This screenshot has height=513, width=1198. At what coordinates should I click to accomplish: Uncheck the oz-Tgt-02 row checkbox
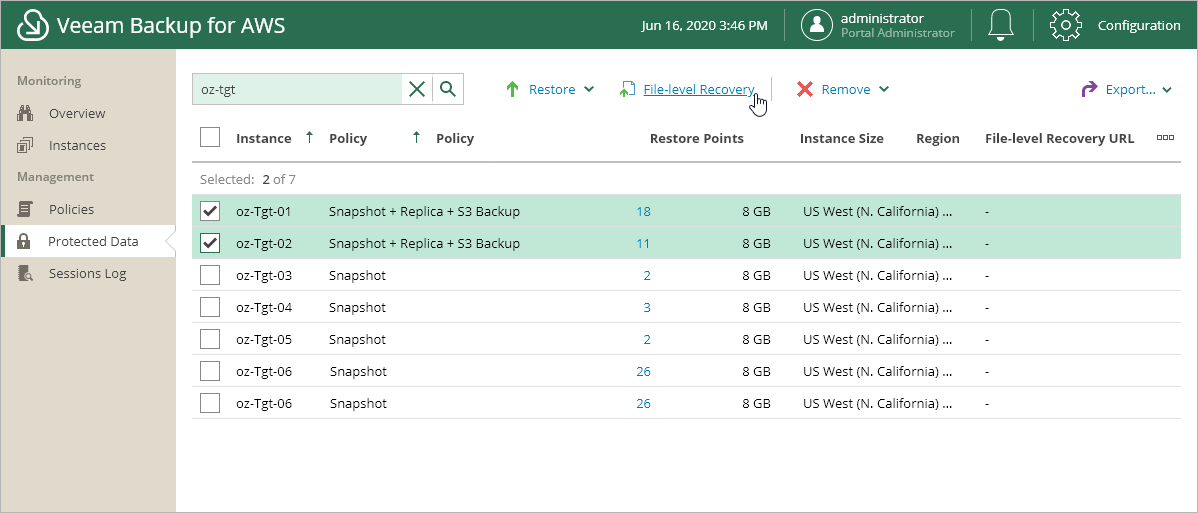coord(209,243)
